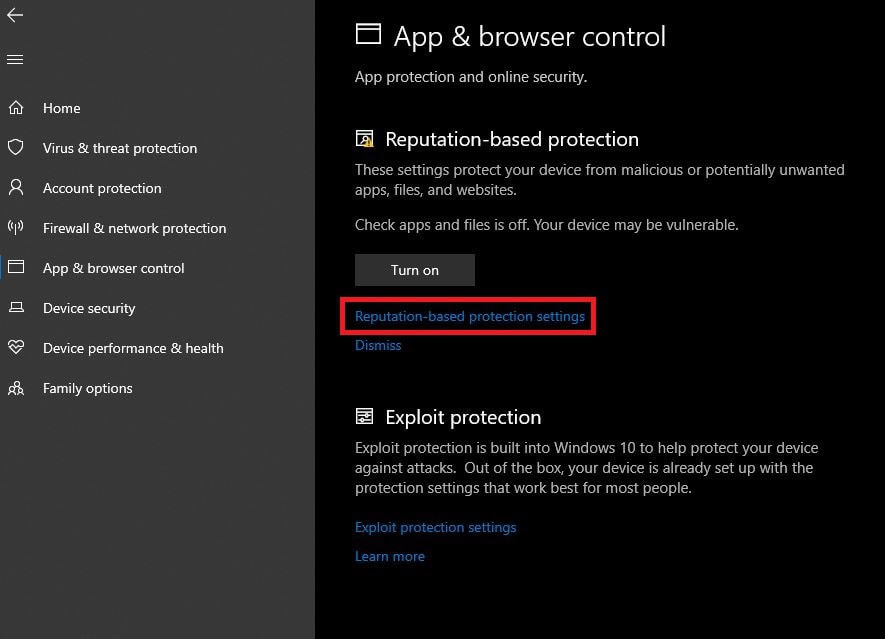Open Reputation-based protection settings link
This screenshot has width=885, height=639.
(470, 316)
